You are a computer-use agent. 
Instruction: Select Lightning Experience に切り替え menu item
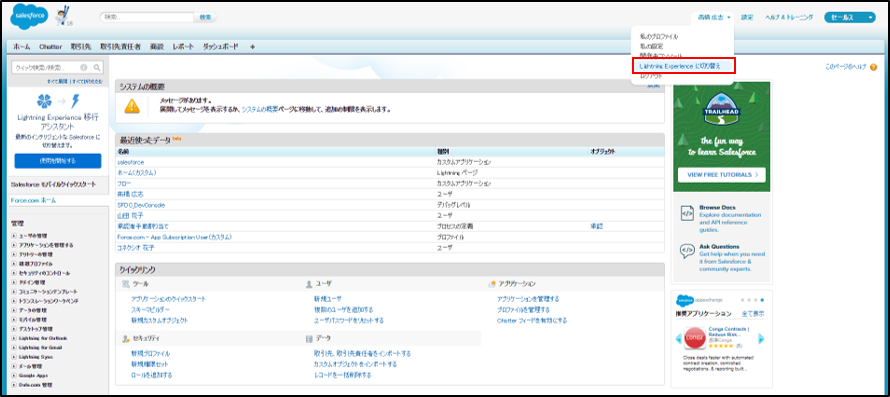coord(683,66)
